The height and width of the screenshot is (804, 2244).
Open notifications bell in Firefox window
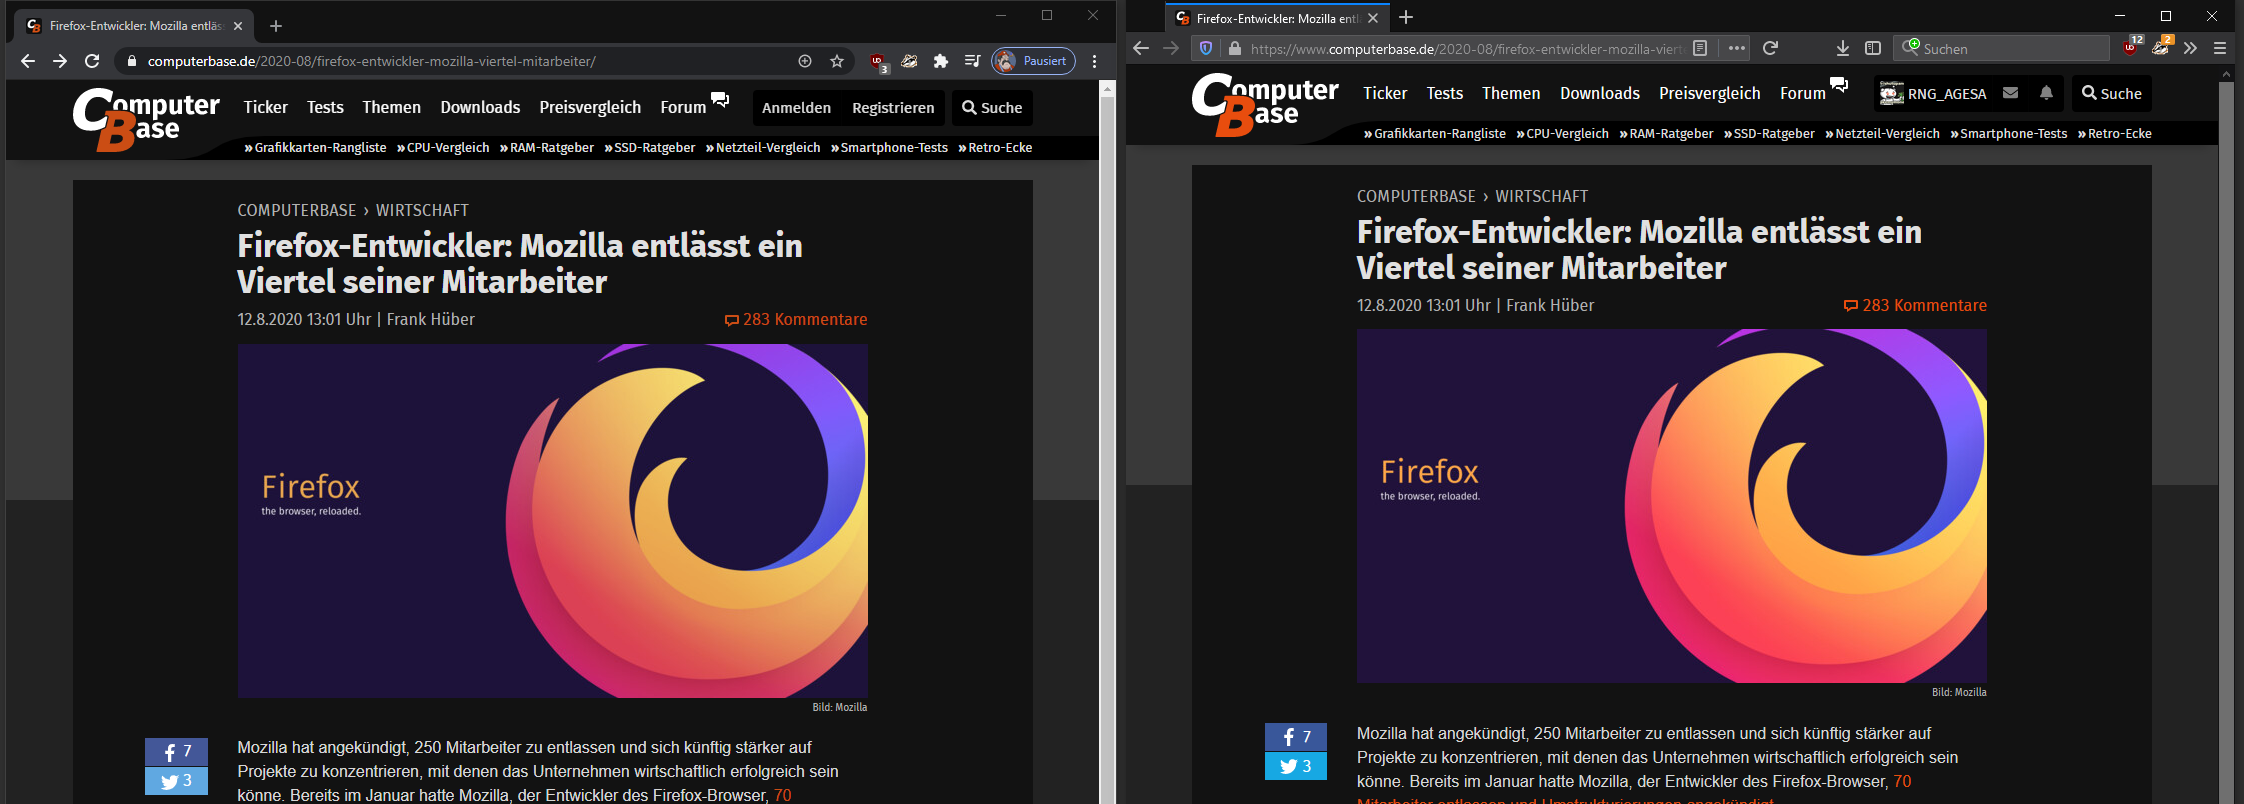click(x=2046, y=93)
